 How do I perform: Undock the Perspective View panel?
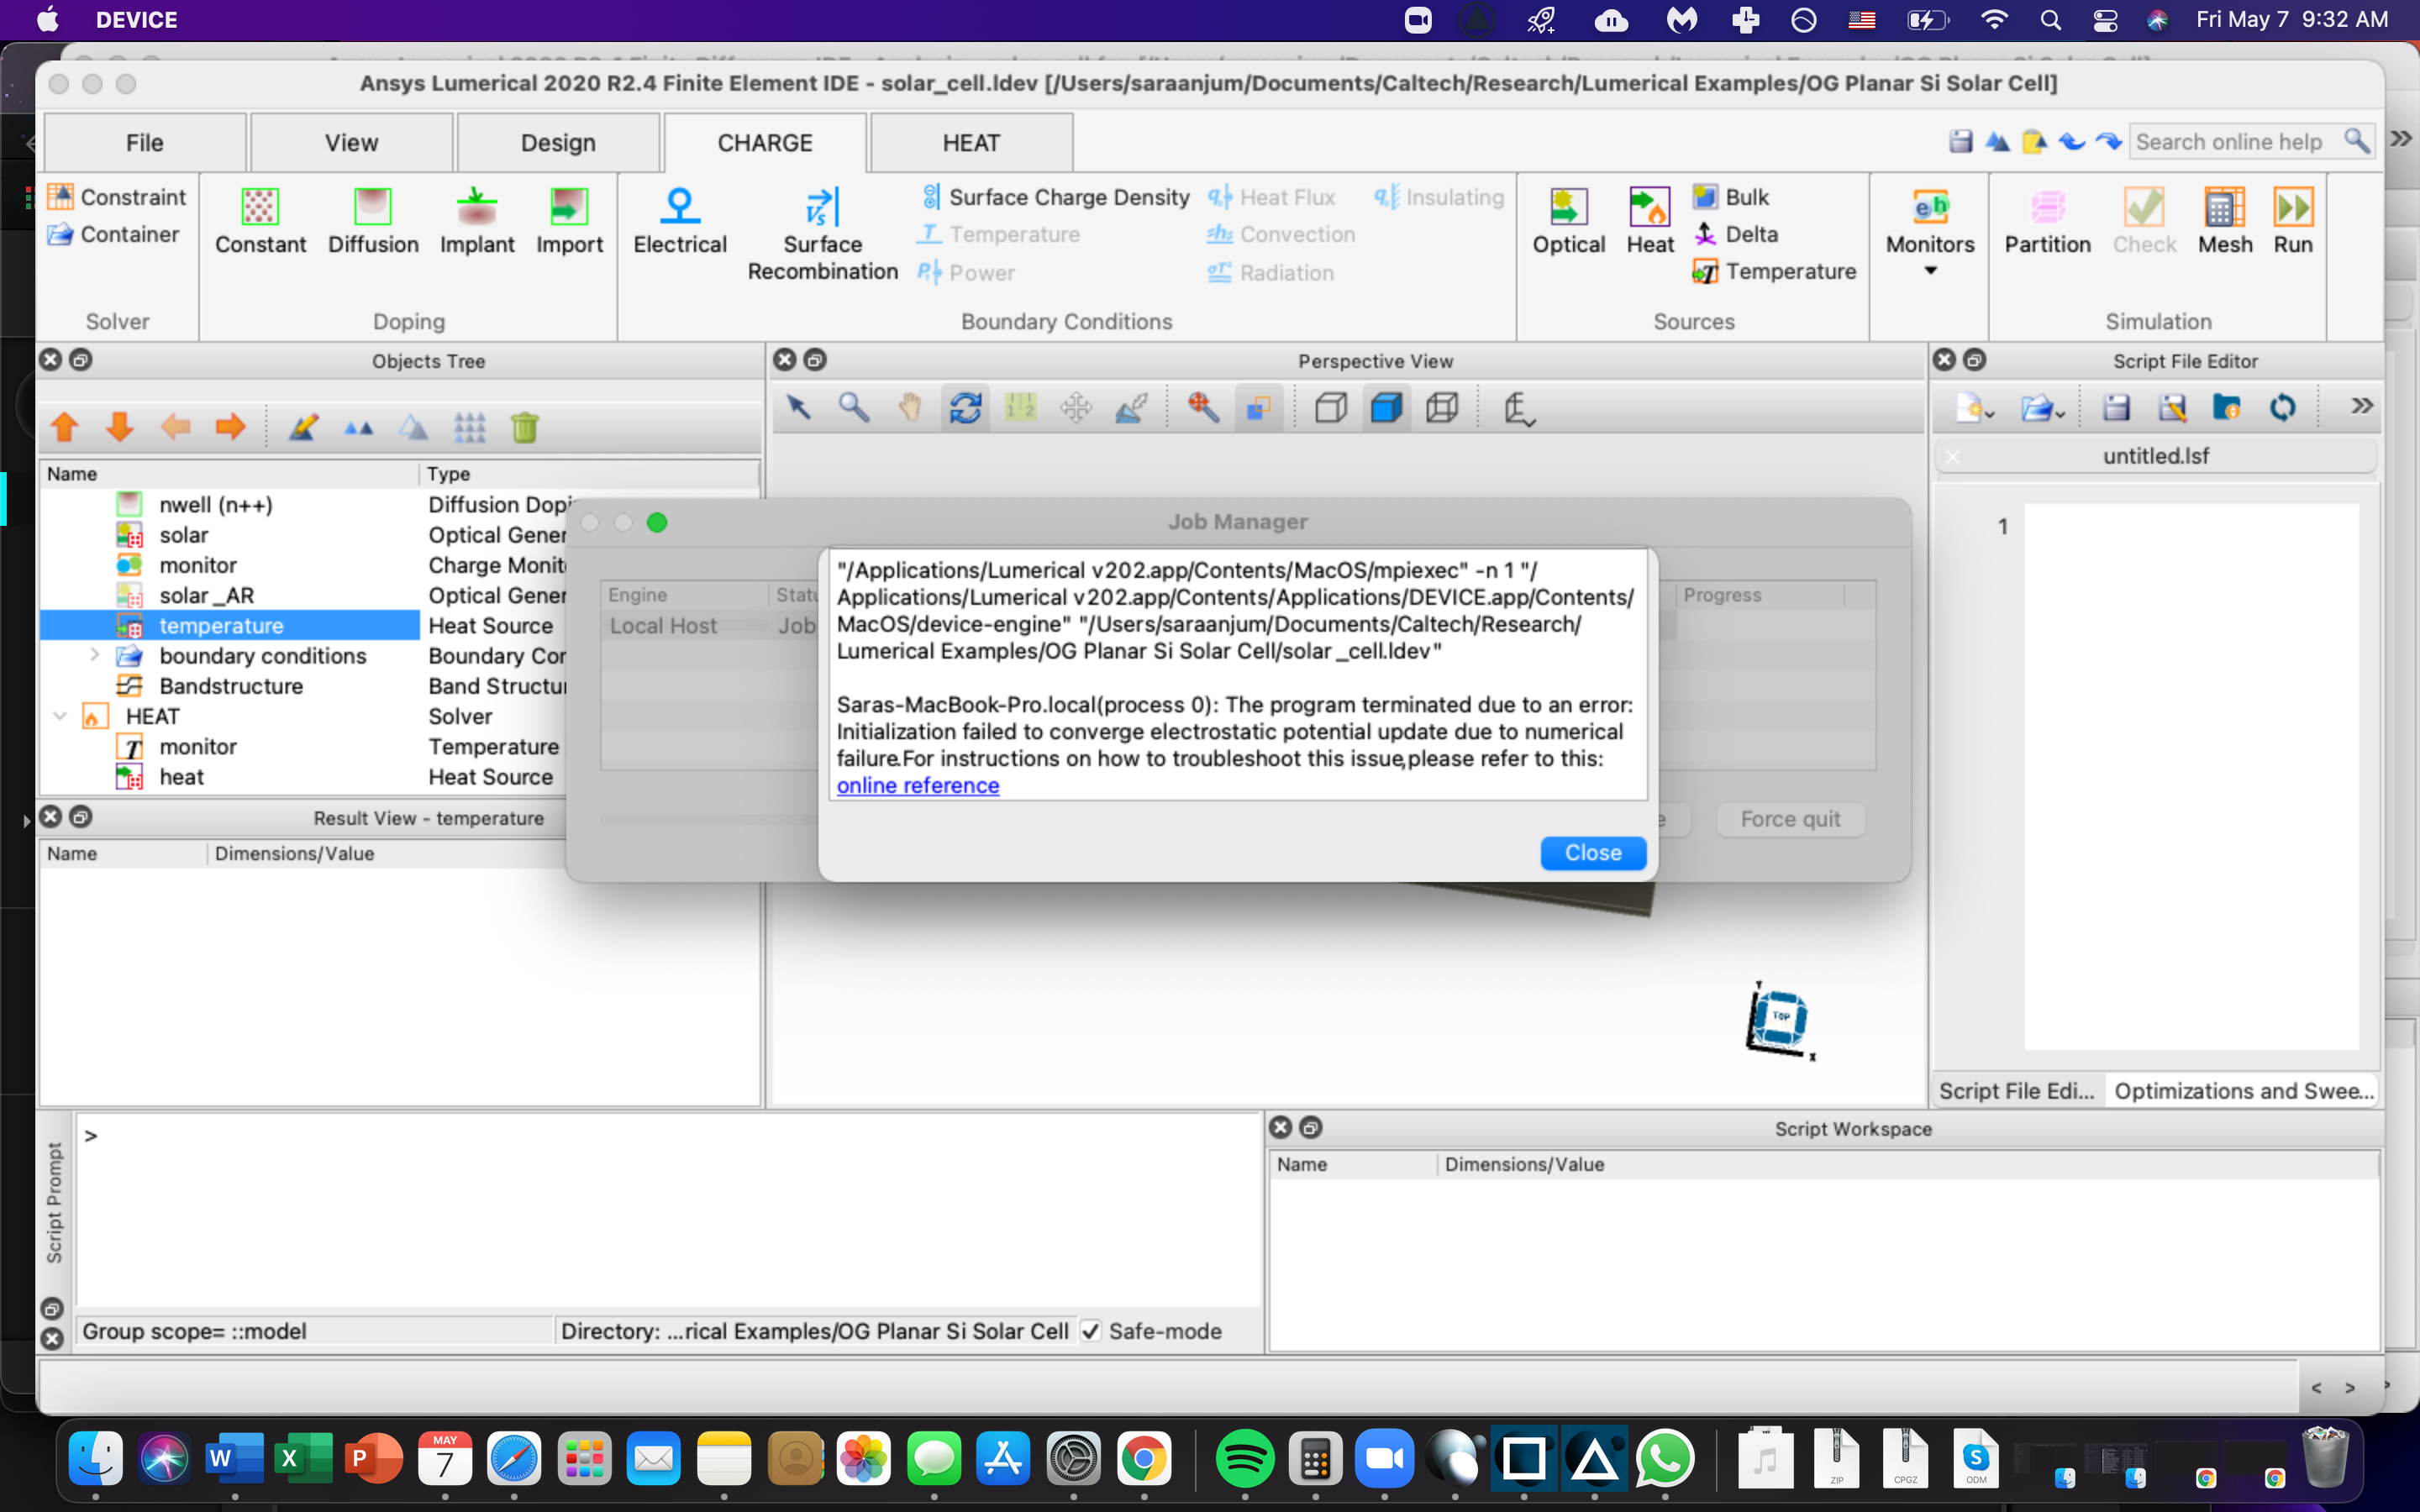pyautogui.click(x=816, y=360)
